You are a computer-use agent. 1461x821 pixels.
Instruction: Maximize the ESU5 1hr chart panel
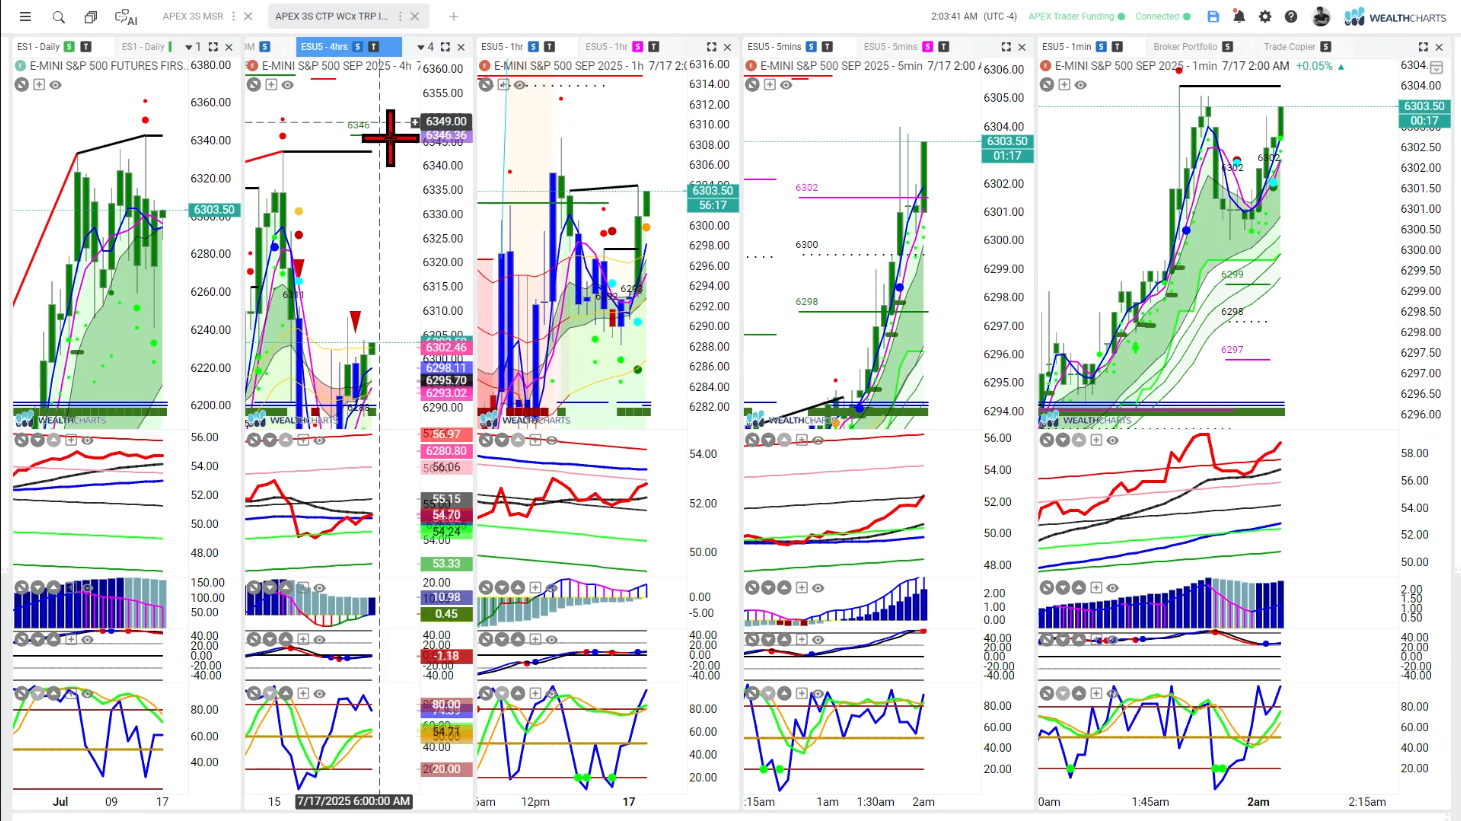(x=711, y=47)
